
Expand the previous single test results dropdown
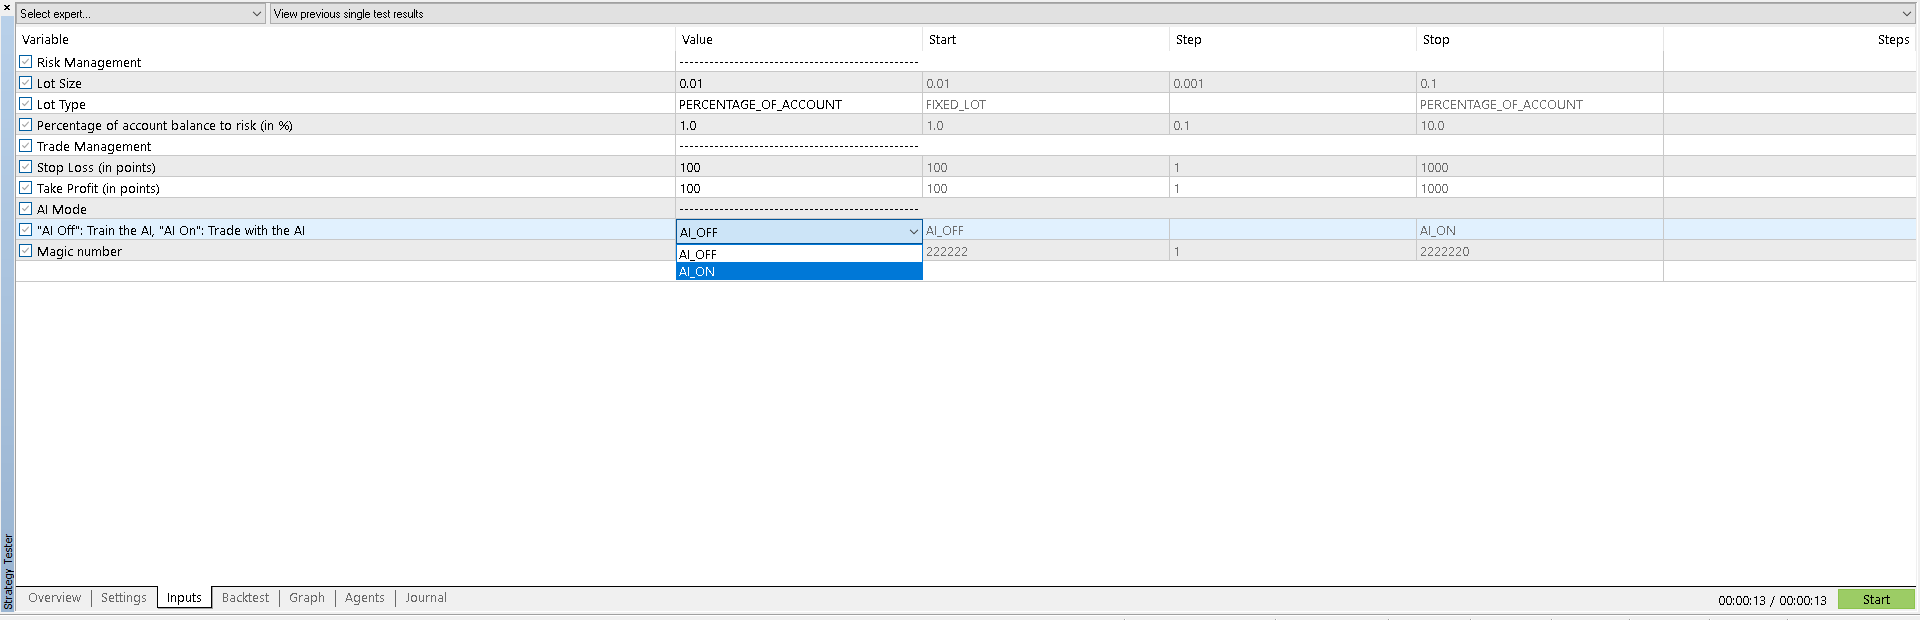tap(1092, 14)
